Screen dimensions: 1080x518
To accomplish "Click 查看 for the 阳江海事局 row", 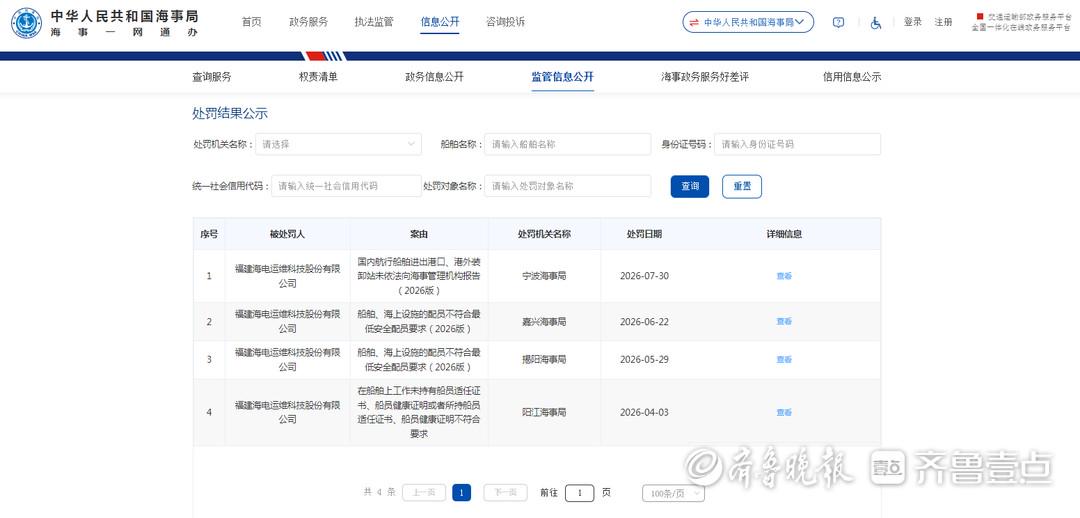I will coord(784,413).
